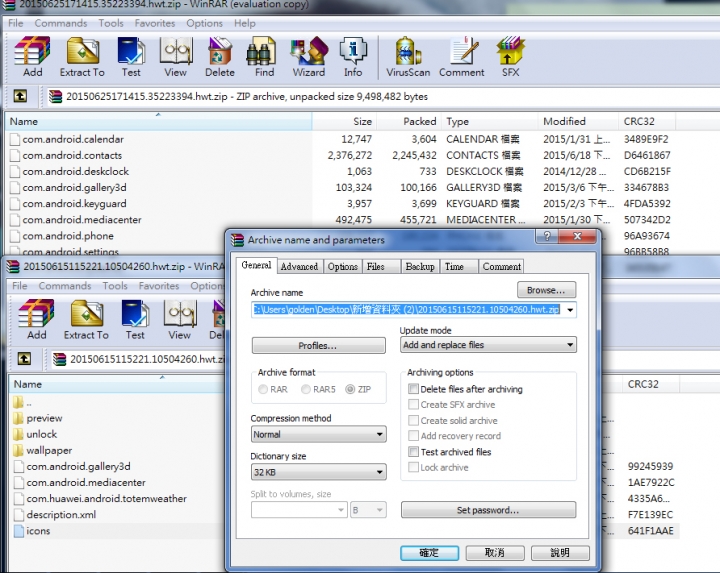
Task: Toggle Create SFX archive checkbox
Action: 413,404
